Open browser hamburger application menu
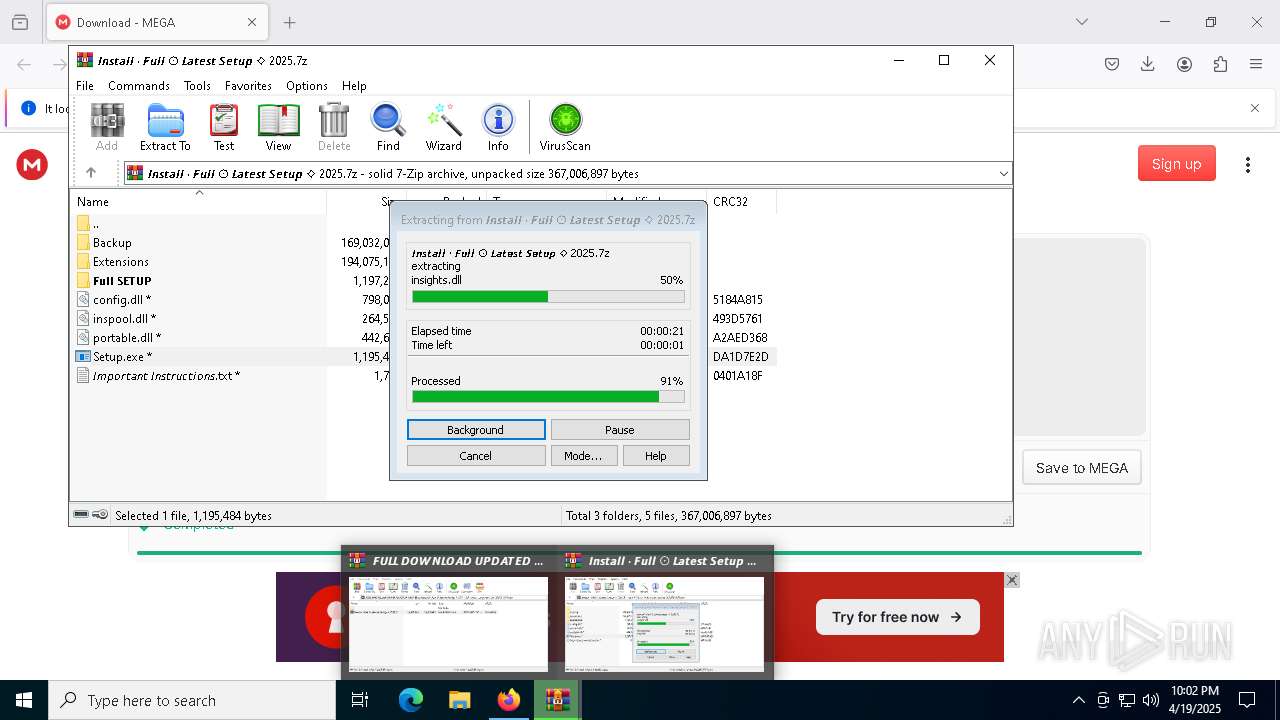Image resolution: width=1280 pixels, height=720 pixels. [x=1256, y=64]
